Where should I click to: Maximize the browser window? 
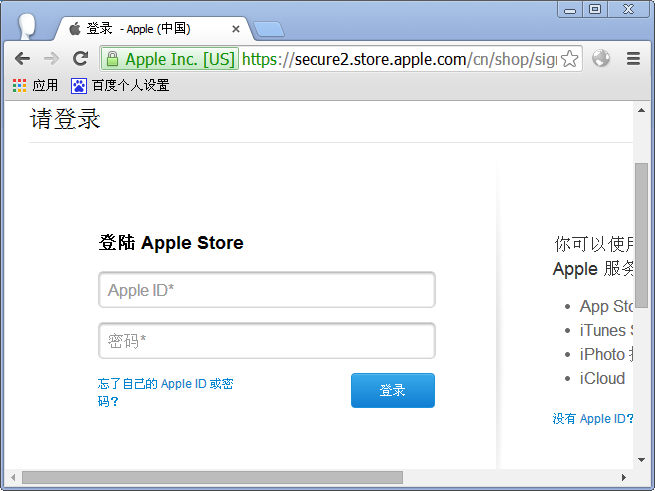[x=595, y=9]
